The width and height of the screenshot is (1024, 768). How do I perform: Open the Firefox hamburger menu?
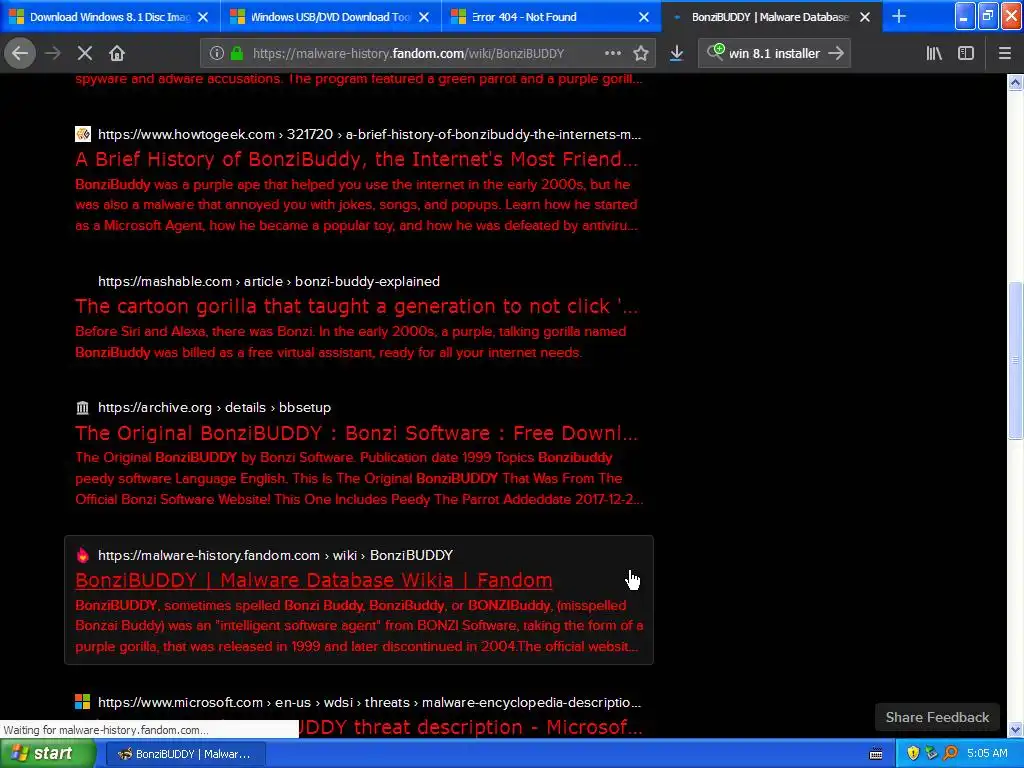coord(1004,54)
